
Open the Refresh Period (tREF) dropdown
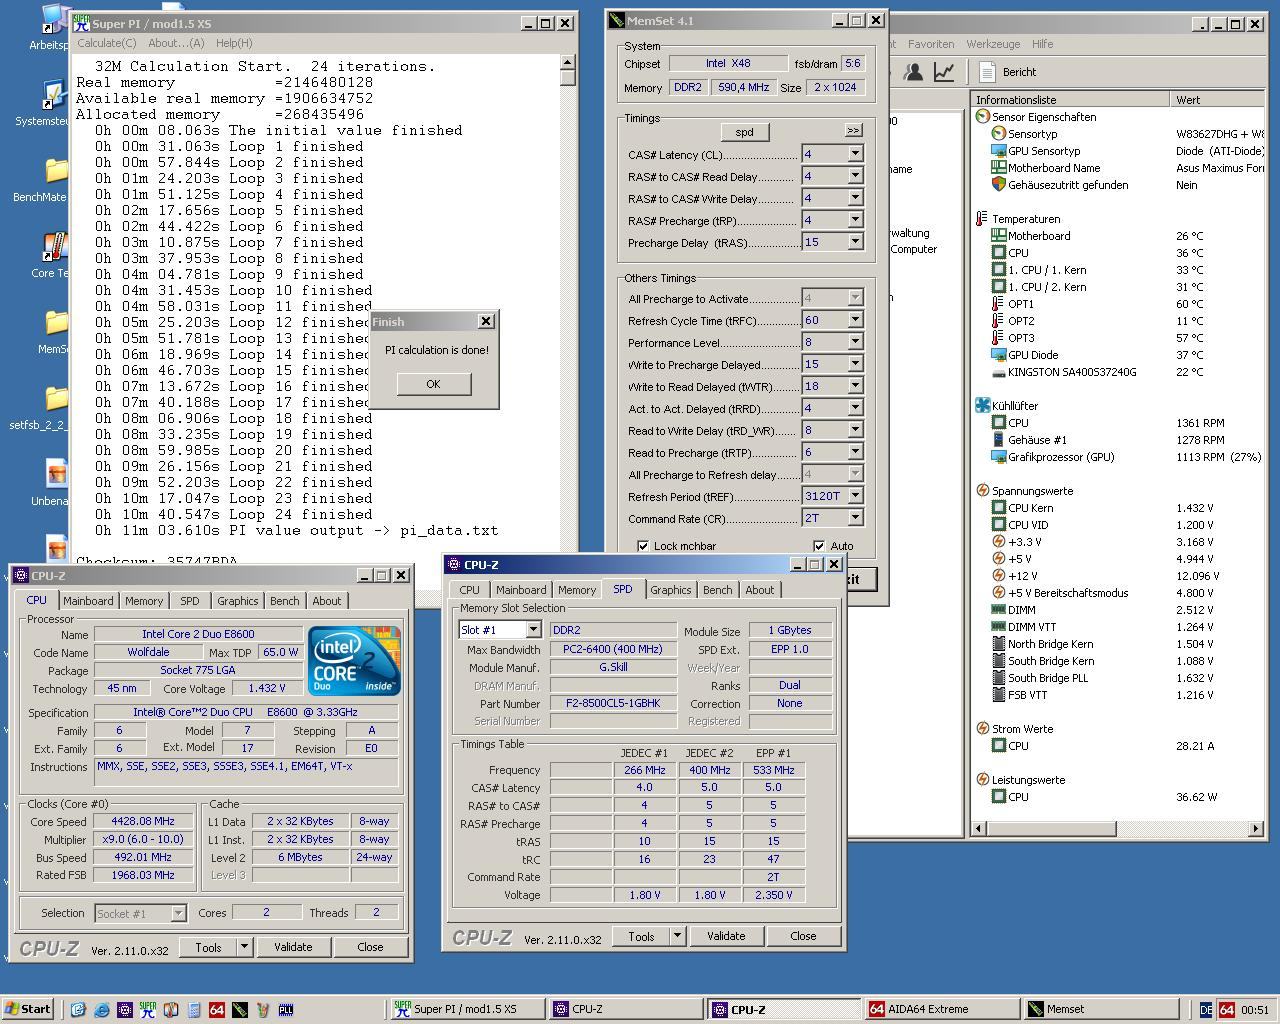coord(855,496)
